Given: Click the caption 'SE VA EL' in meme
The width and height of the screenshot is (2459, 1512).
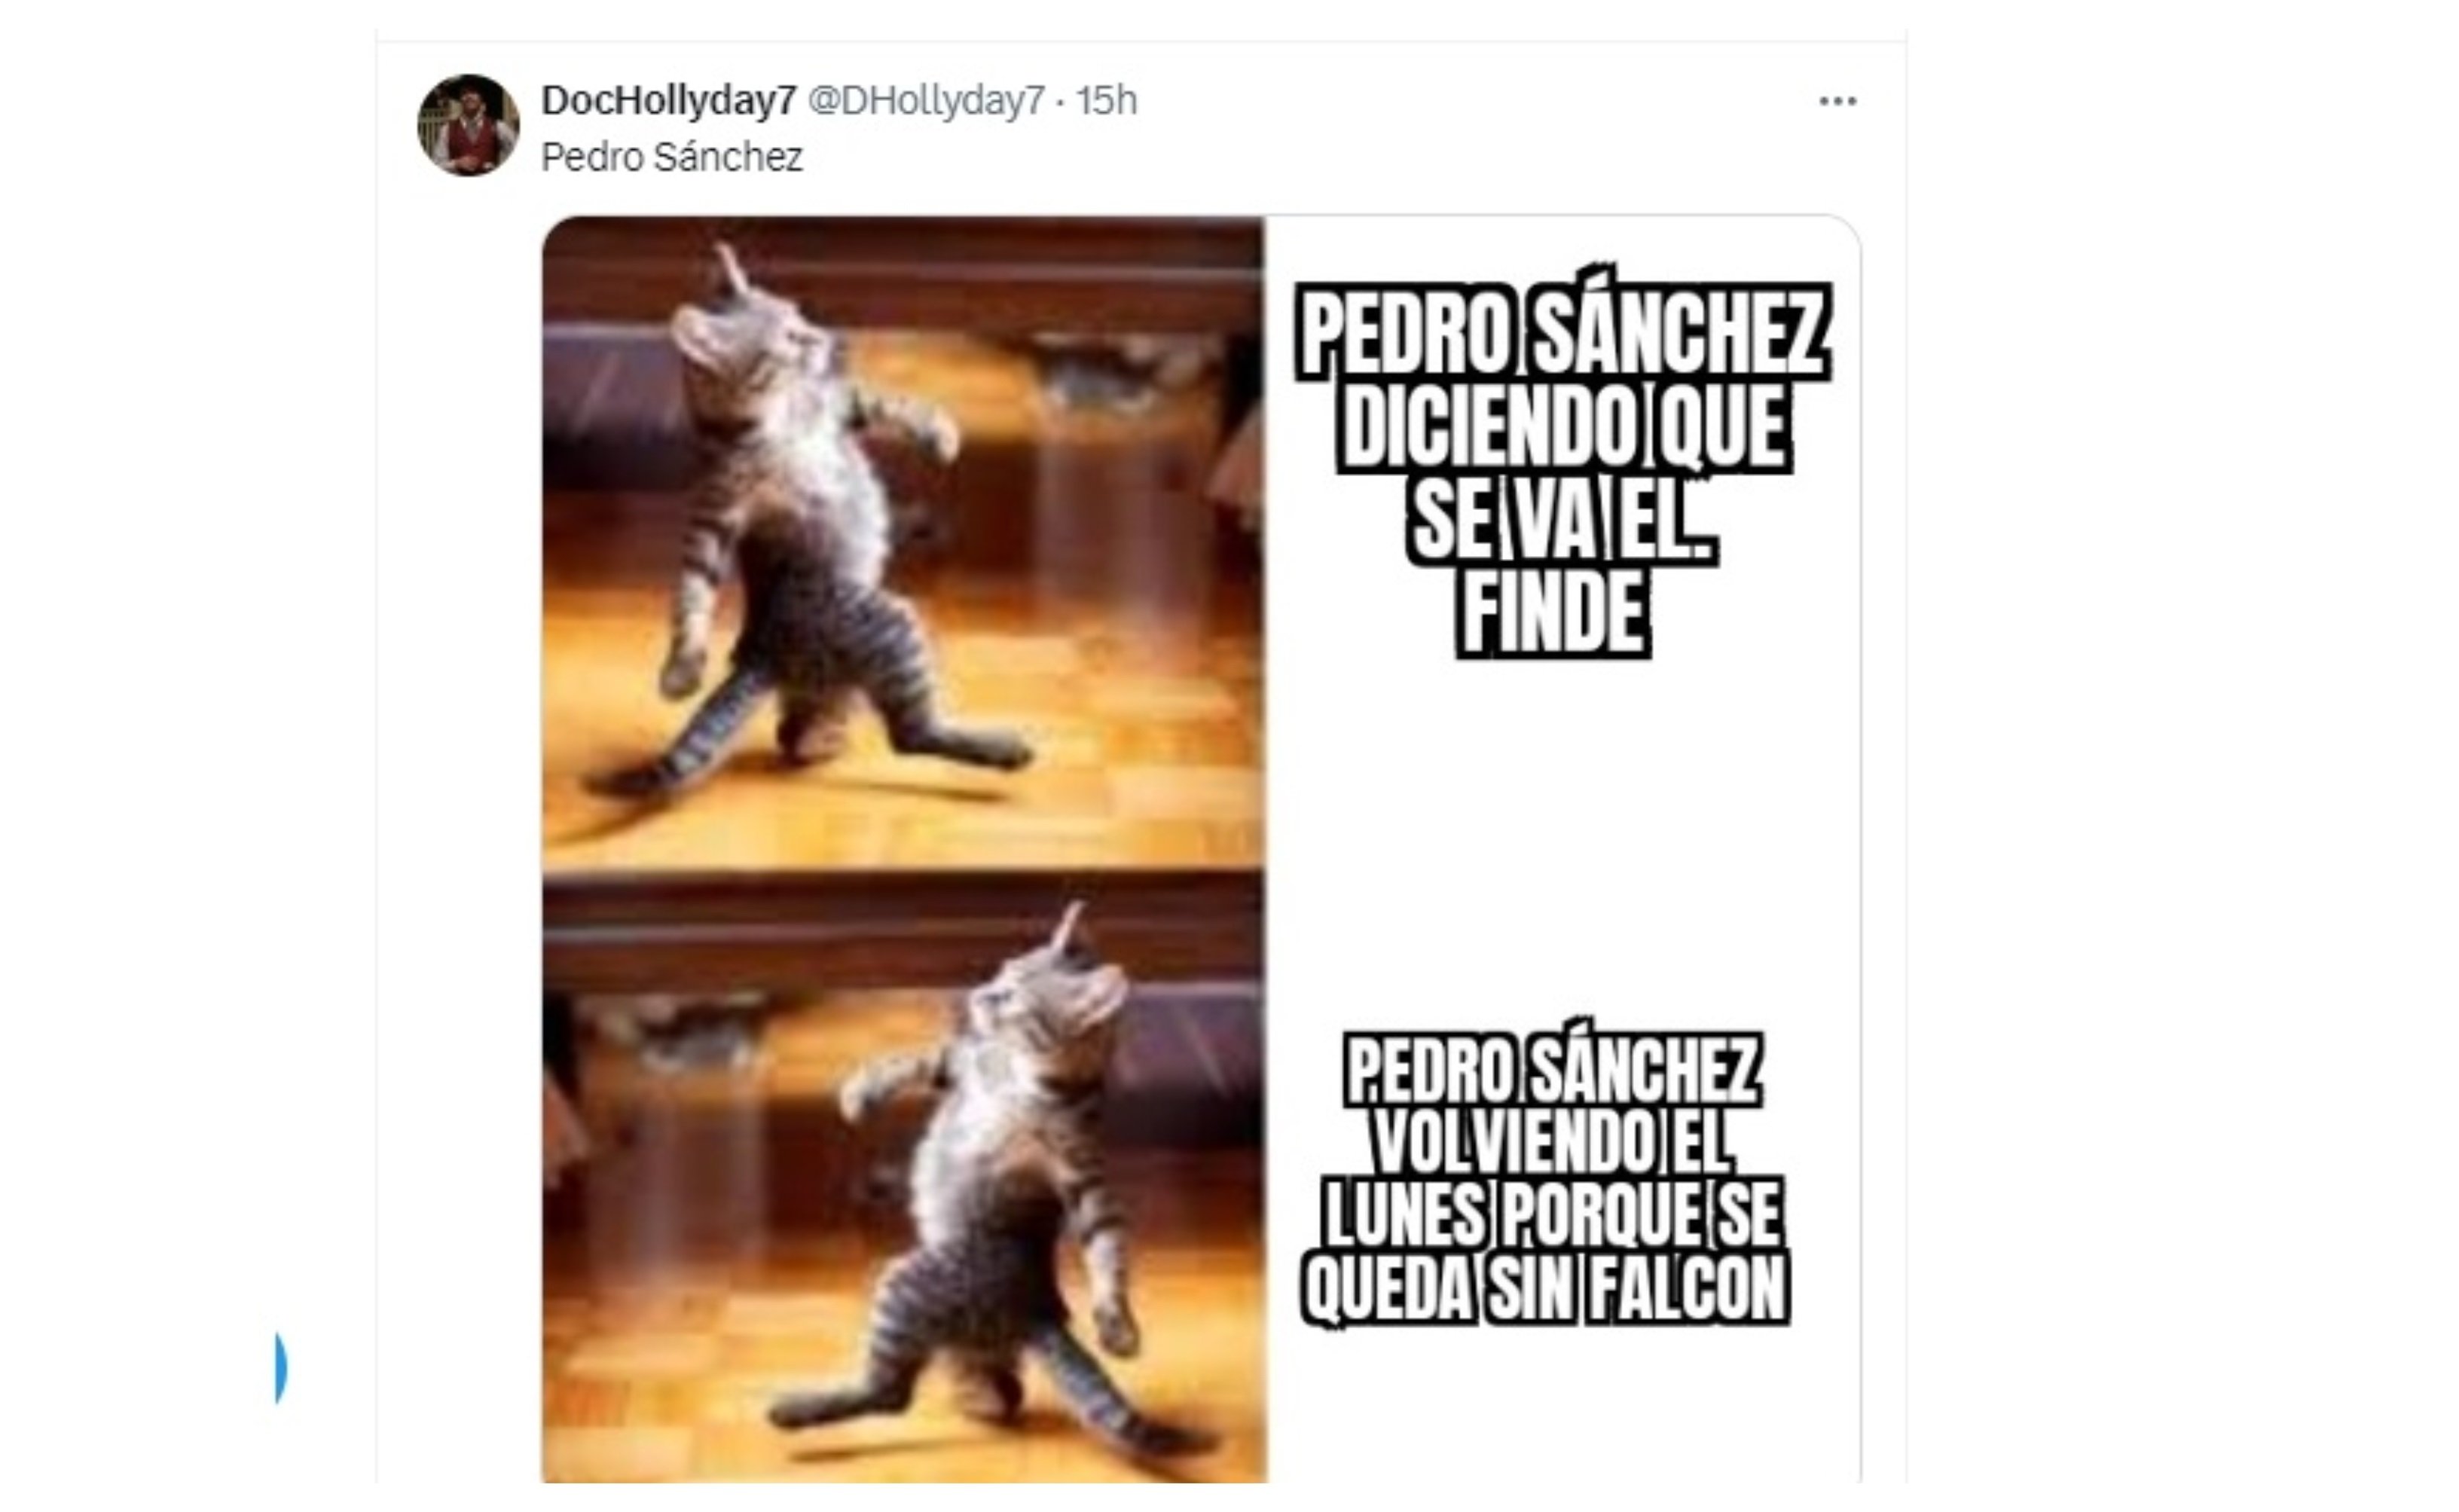Looking at the screenshot, I should (x=1562, y=521).
